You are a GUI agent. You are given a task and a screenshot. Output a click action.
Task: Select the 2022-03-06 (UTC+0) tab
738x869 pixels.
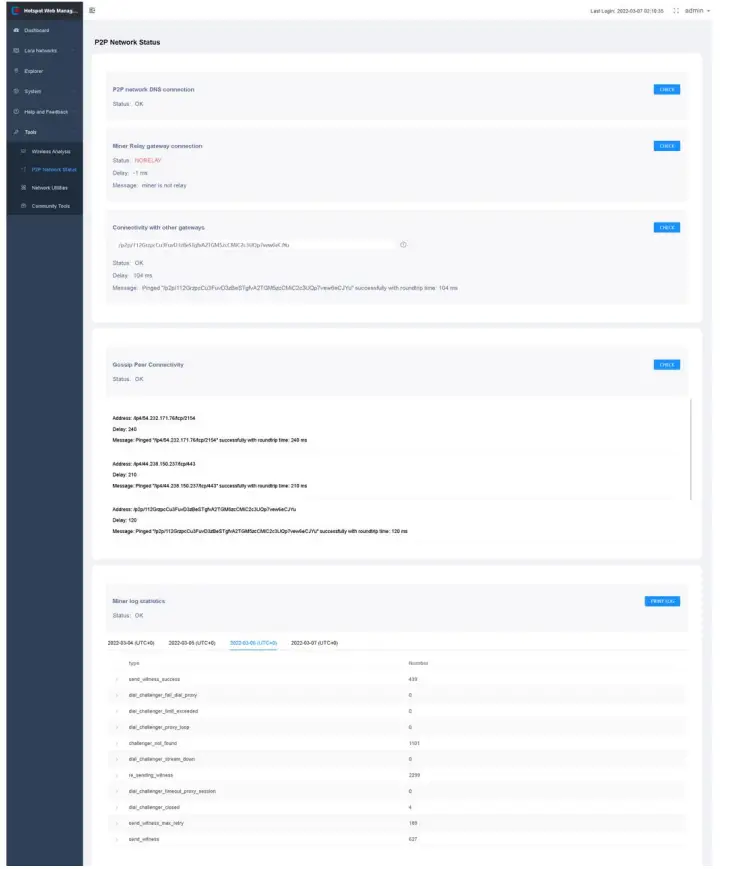tap(253, 643)
